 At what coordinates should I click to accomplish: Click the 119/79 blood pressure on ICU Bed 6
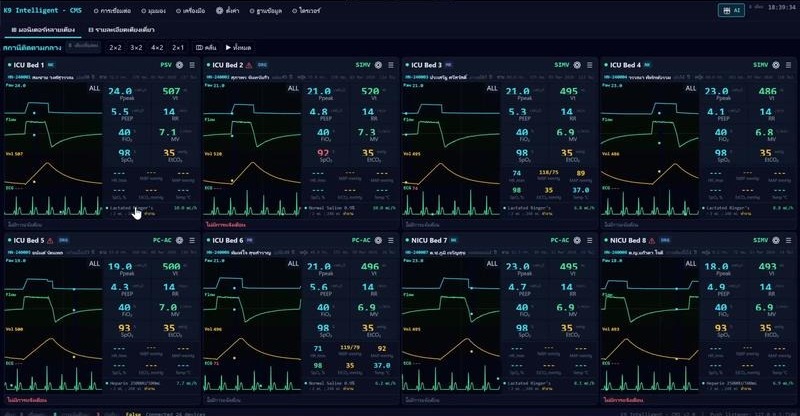[350, 348]
